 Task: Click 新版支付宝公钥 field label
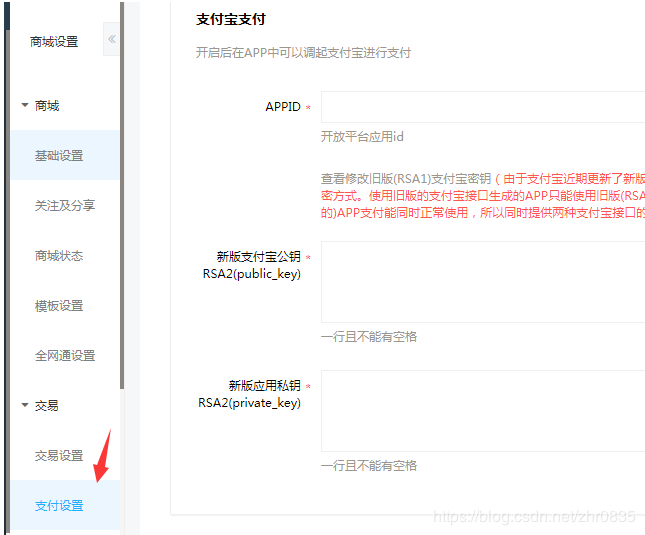(252, 265)
